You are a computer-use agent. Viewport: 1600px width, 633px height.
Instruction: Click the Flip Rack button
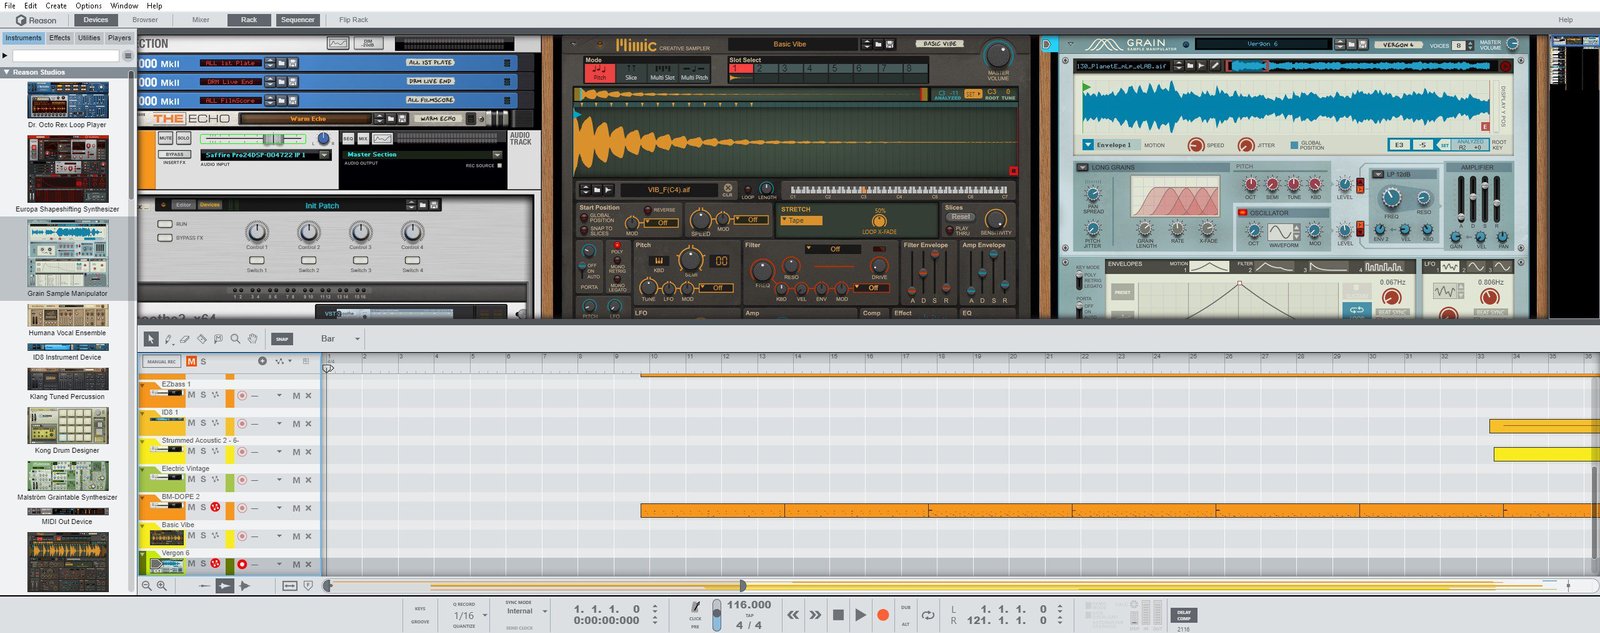[353, 20]
